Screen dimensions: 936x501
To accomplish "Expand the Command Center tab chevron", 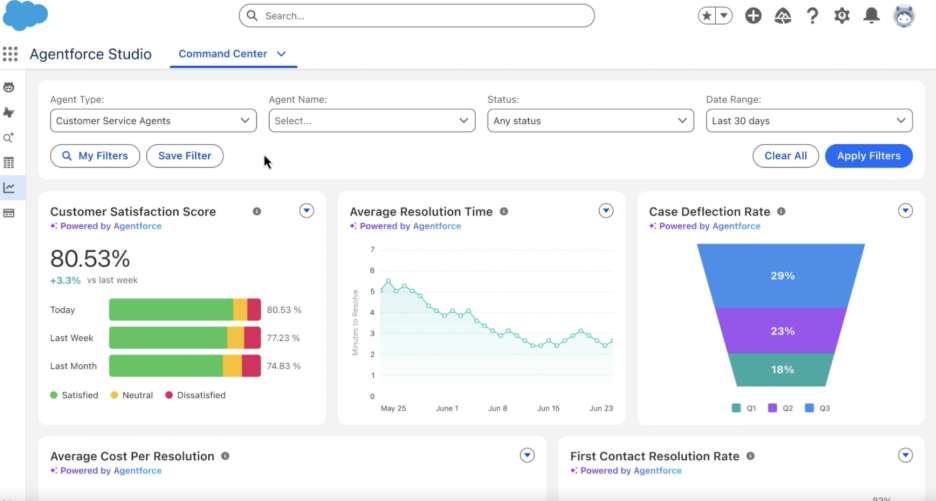I will pyautogui.click(x=281, y=54).
